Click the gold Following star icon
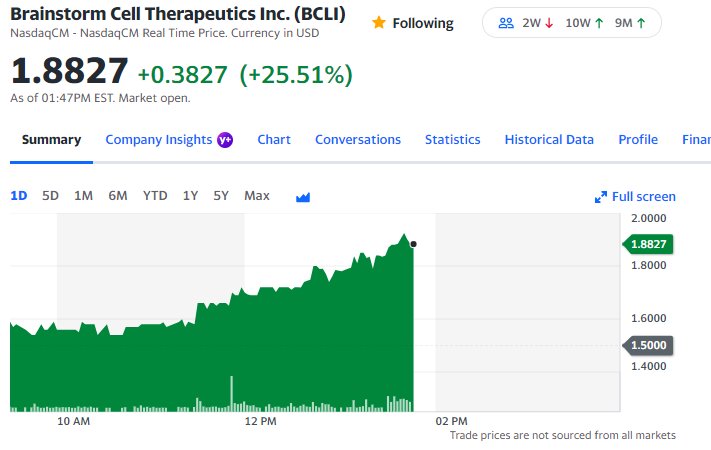Viewport: 711px width, 450px height. click(x=379, y=22)
